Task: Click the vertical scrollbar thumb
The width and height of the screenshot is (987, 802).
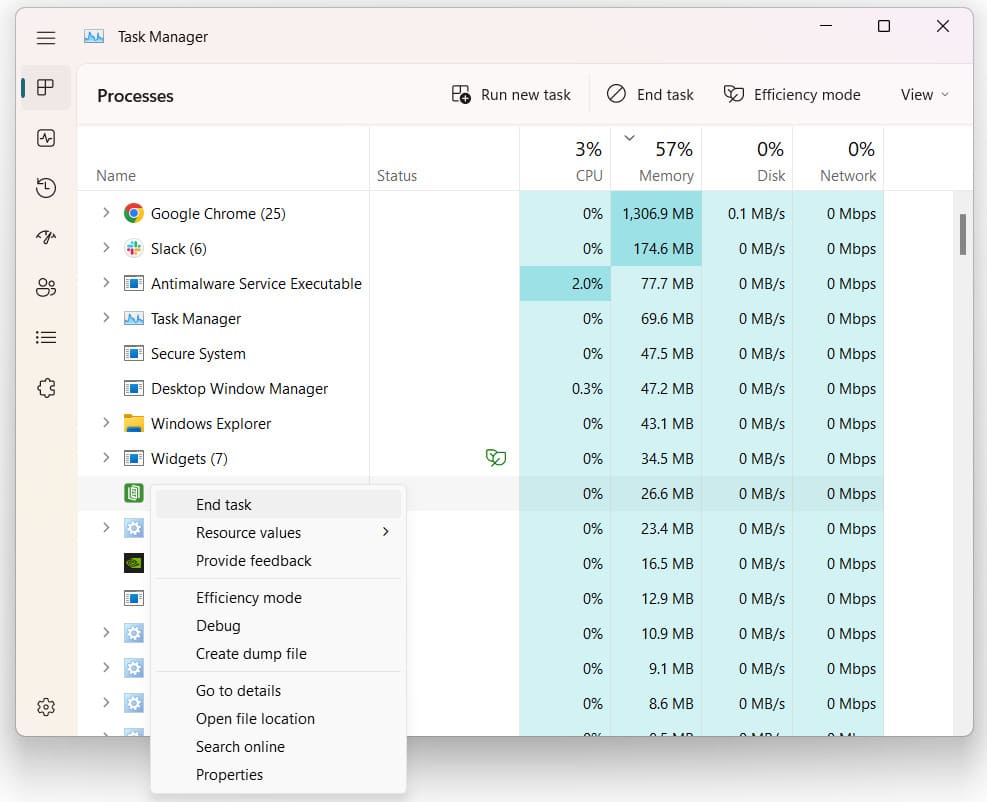Action: [x=962, y=234]
